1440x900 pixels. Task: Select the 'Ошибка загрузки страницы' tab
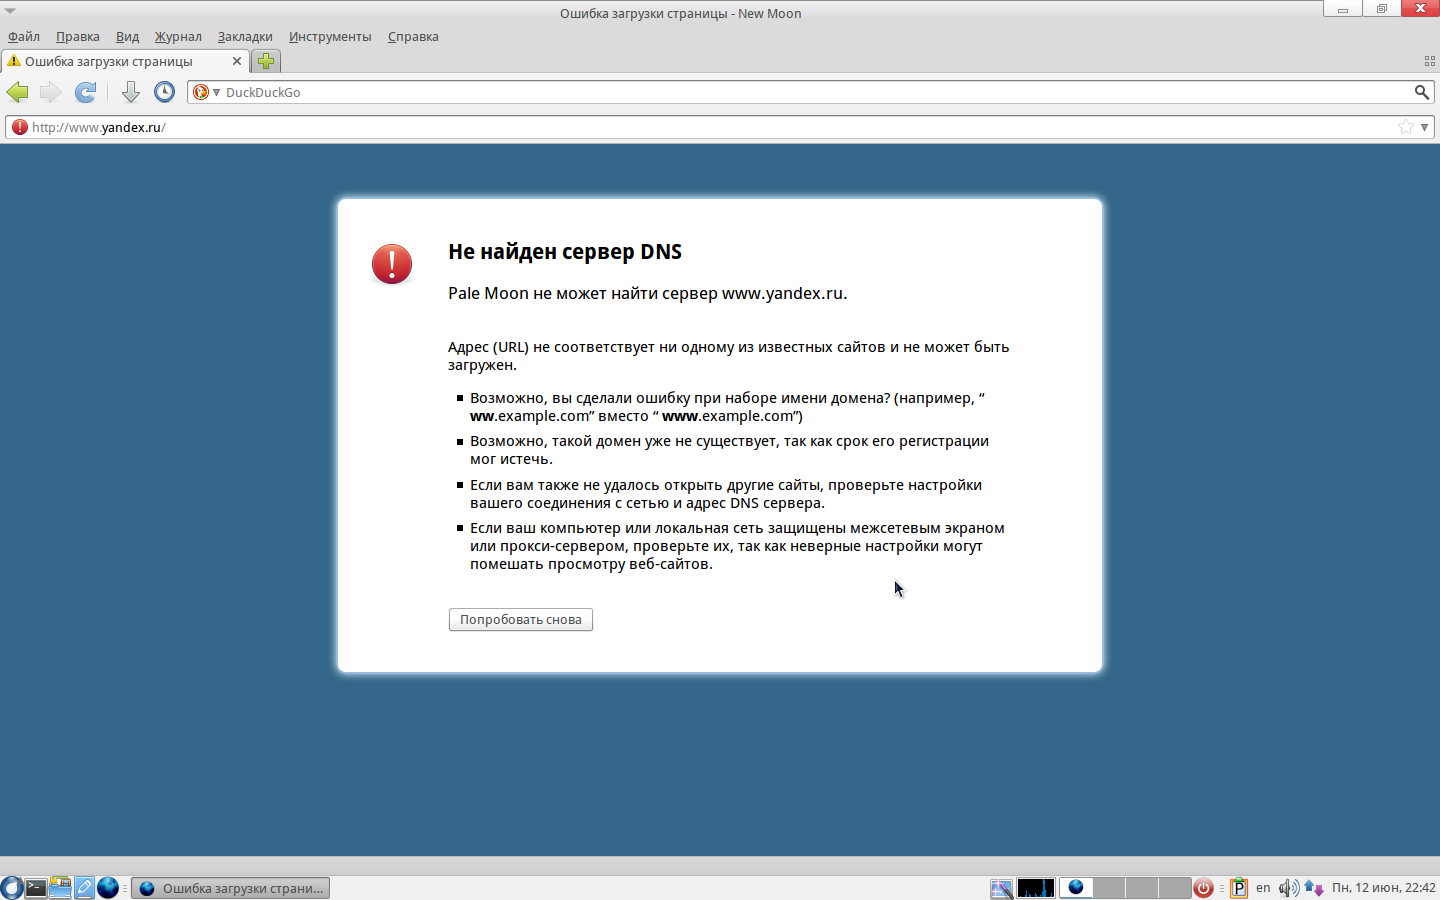pyautogui.click(x=125, y=61)
